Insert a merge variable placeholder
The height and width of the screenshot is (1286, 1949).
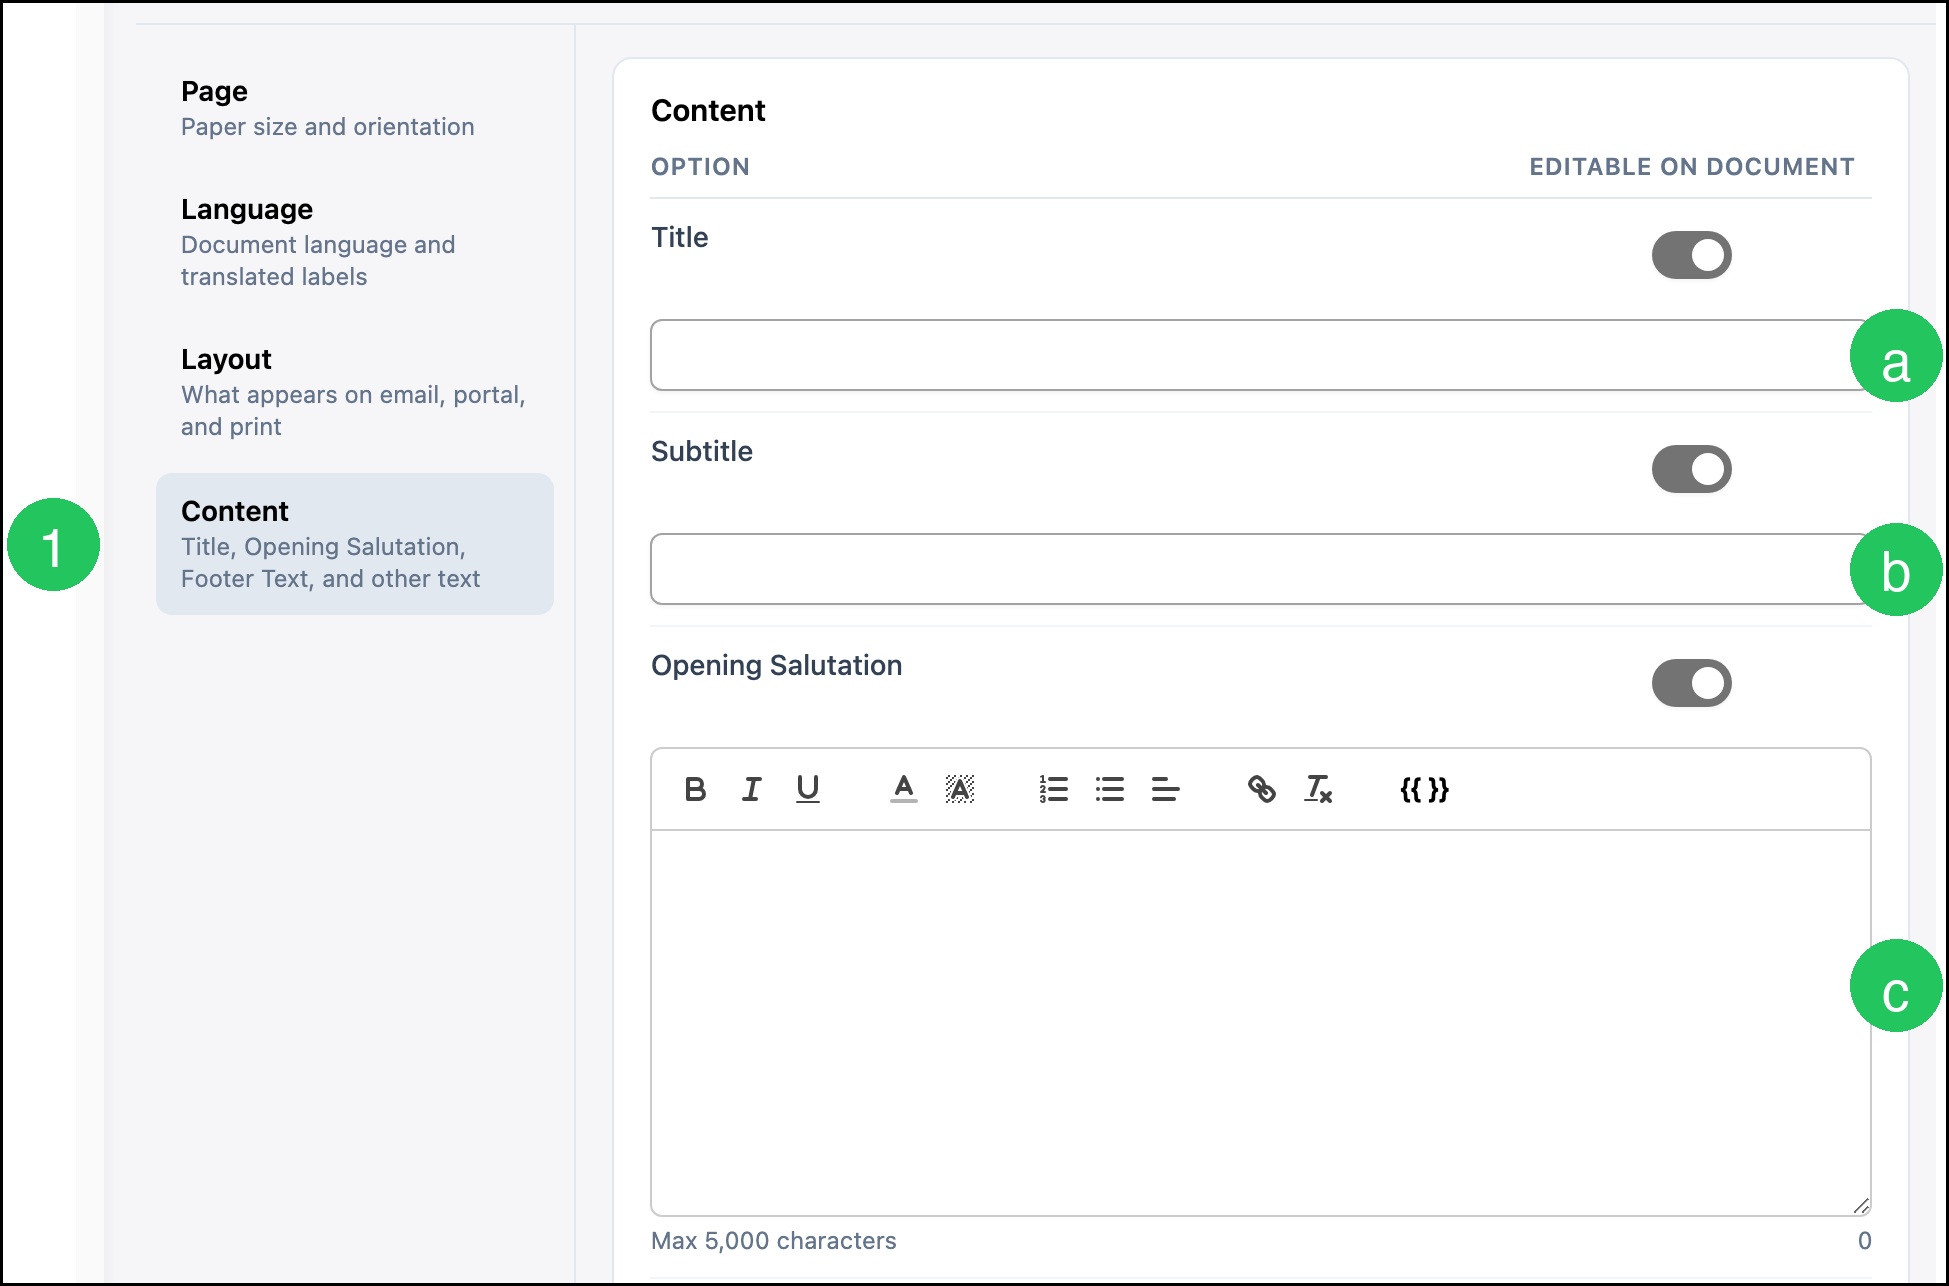click(1424, 790)
